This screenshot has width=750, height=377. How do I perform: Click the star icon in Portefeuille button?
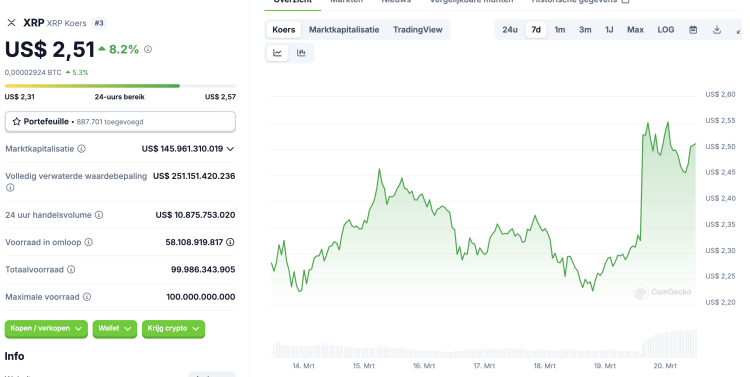(16, 122)
